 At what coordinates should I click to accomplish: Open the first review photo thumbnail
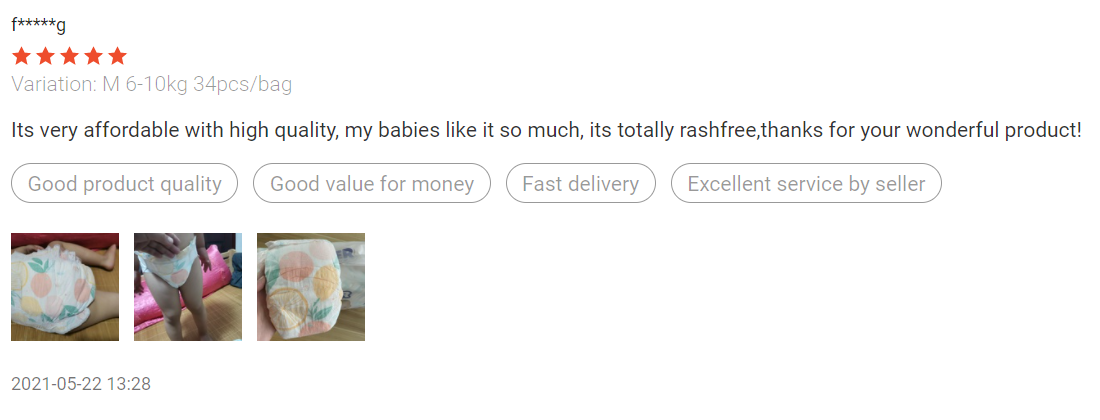(65, 287)
